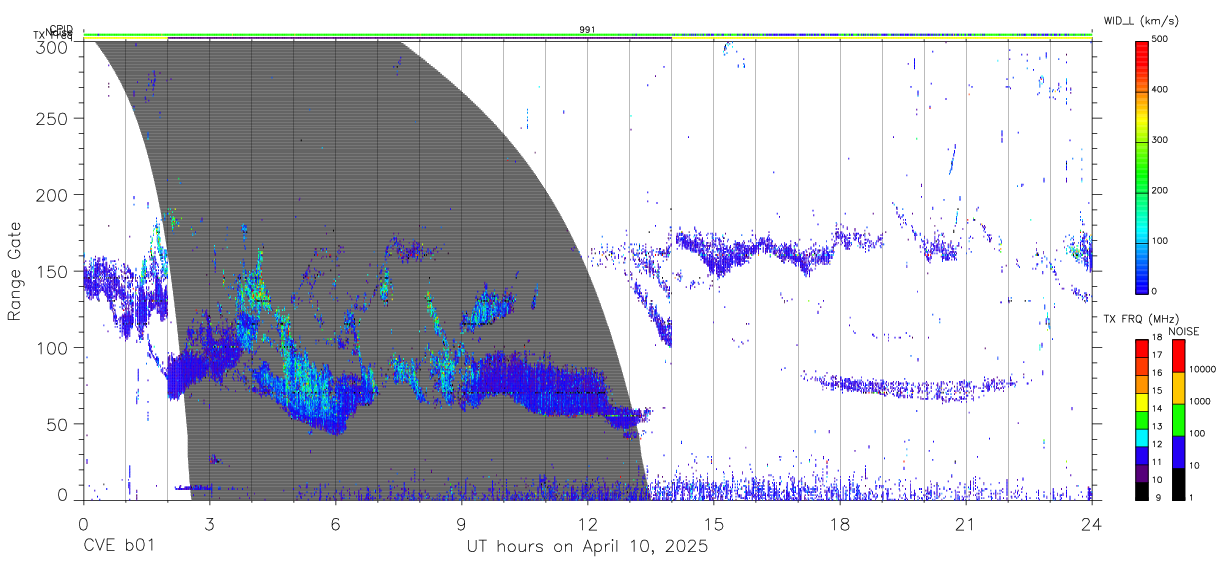This screenshot has height=567, width=1228.
Task: Click the '991' CPID value at top
Action: pos(587,29)
